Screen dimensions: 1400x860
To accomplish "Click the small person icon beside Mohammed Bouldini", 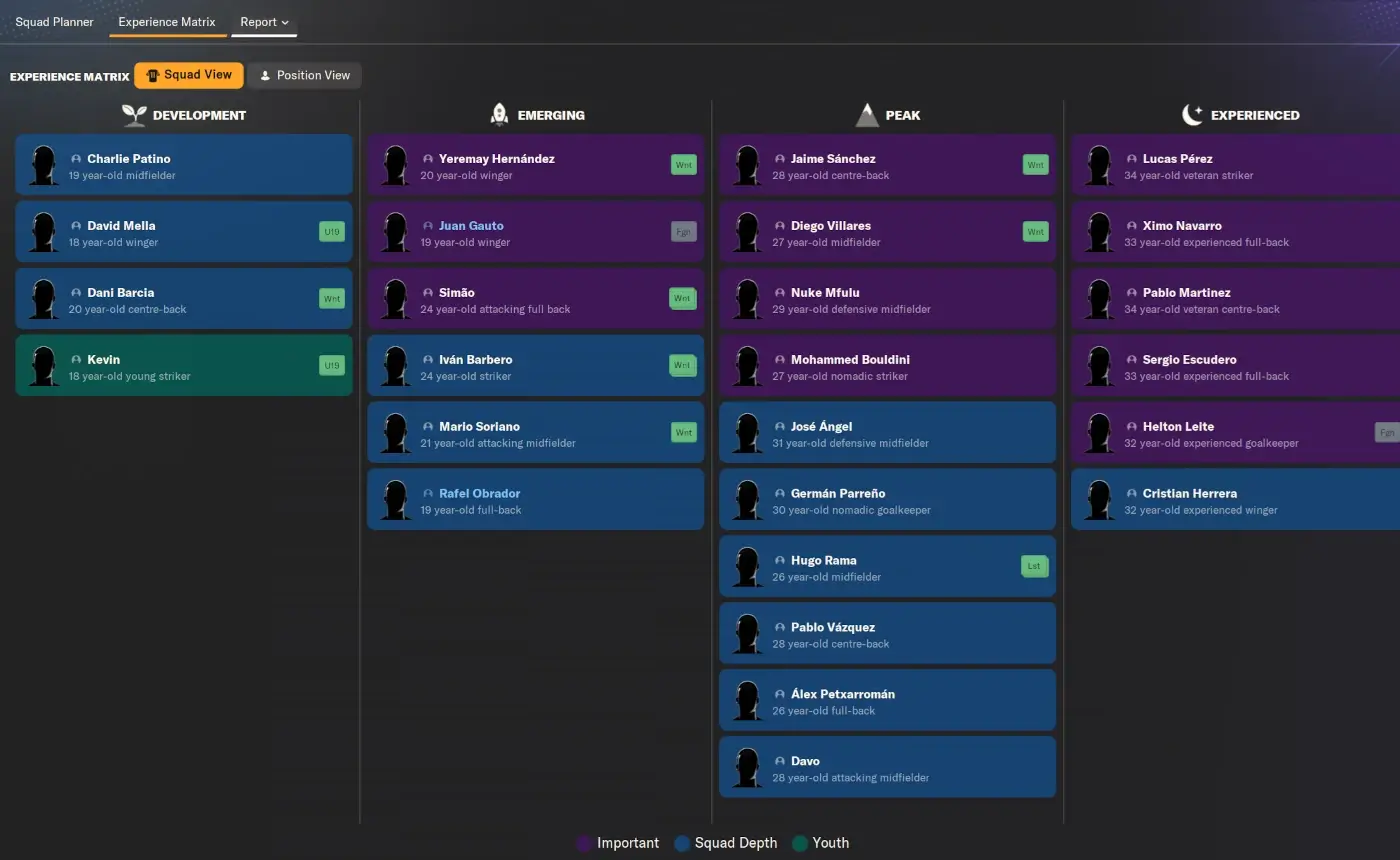I will coord(780,360).
